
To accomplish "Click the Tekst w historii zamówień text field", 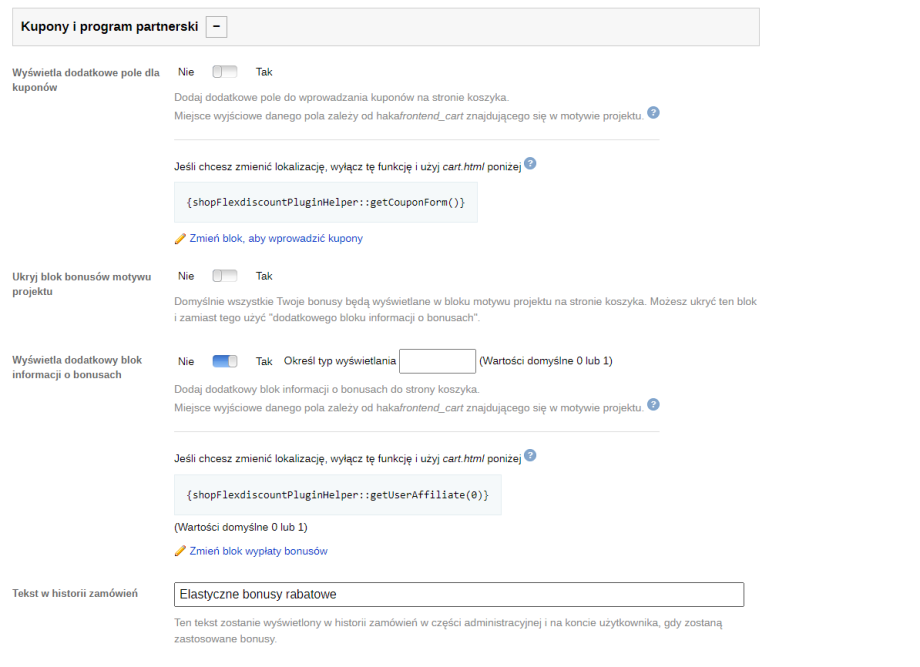I will (x=459, y=594).
